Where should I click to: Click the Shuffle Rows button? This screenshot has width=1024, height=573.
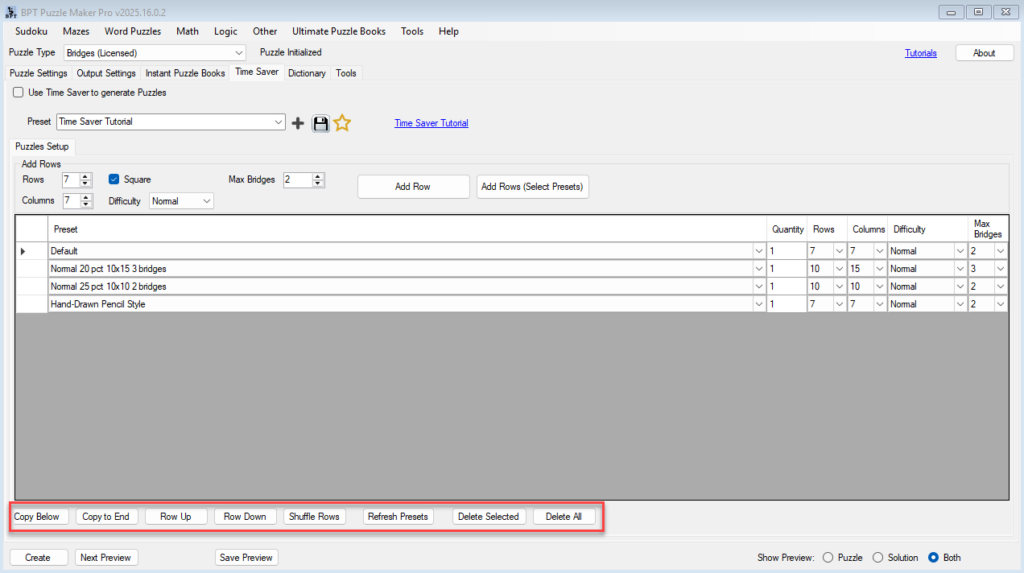coord(314,517)
